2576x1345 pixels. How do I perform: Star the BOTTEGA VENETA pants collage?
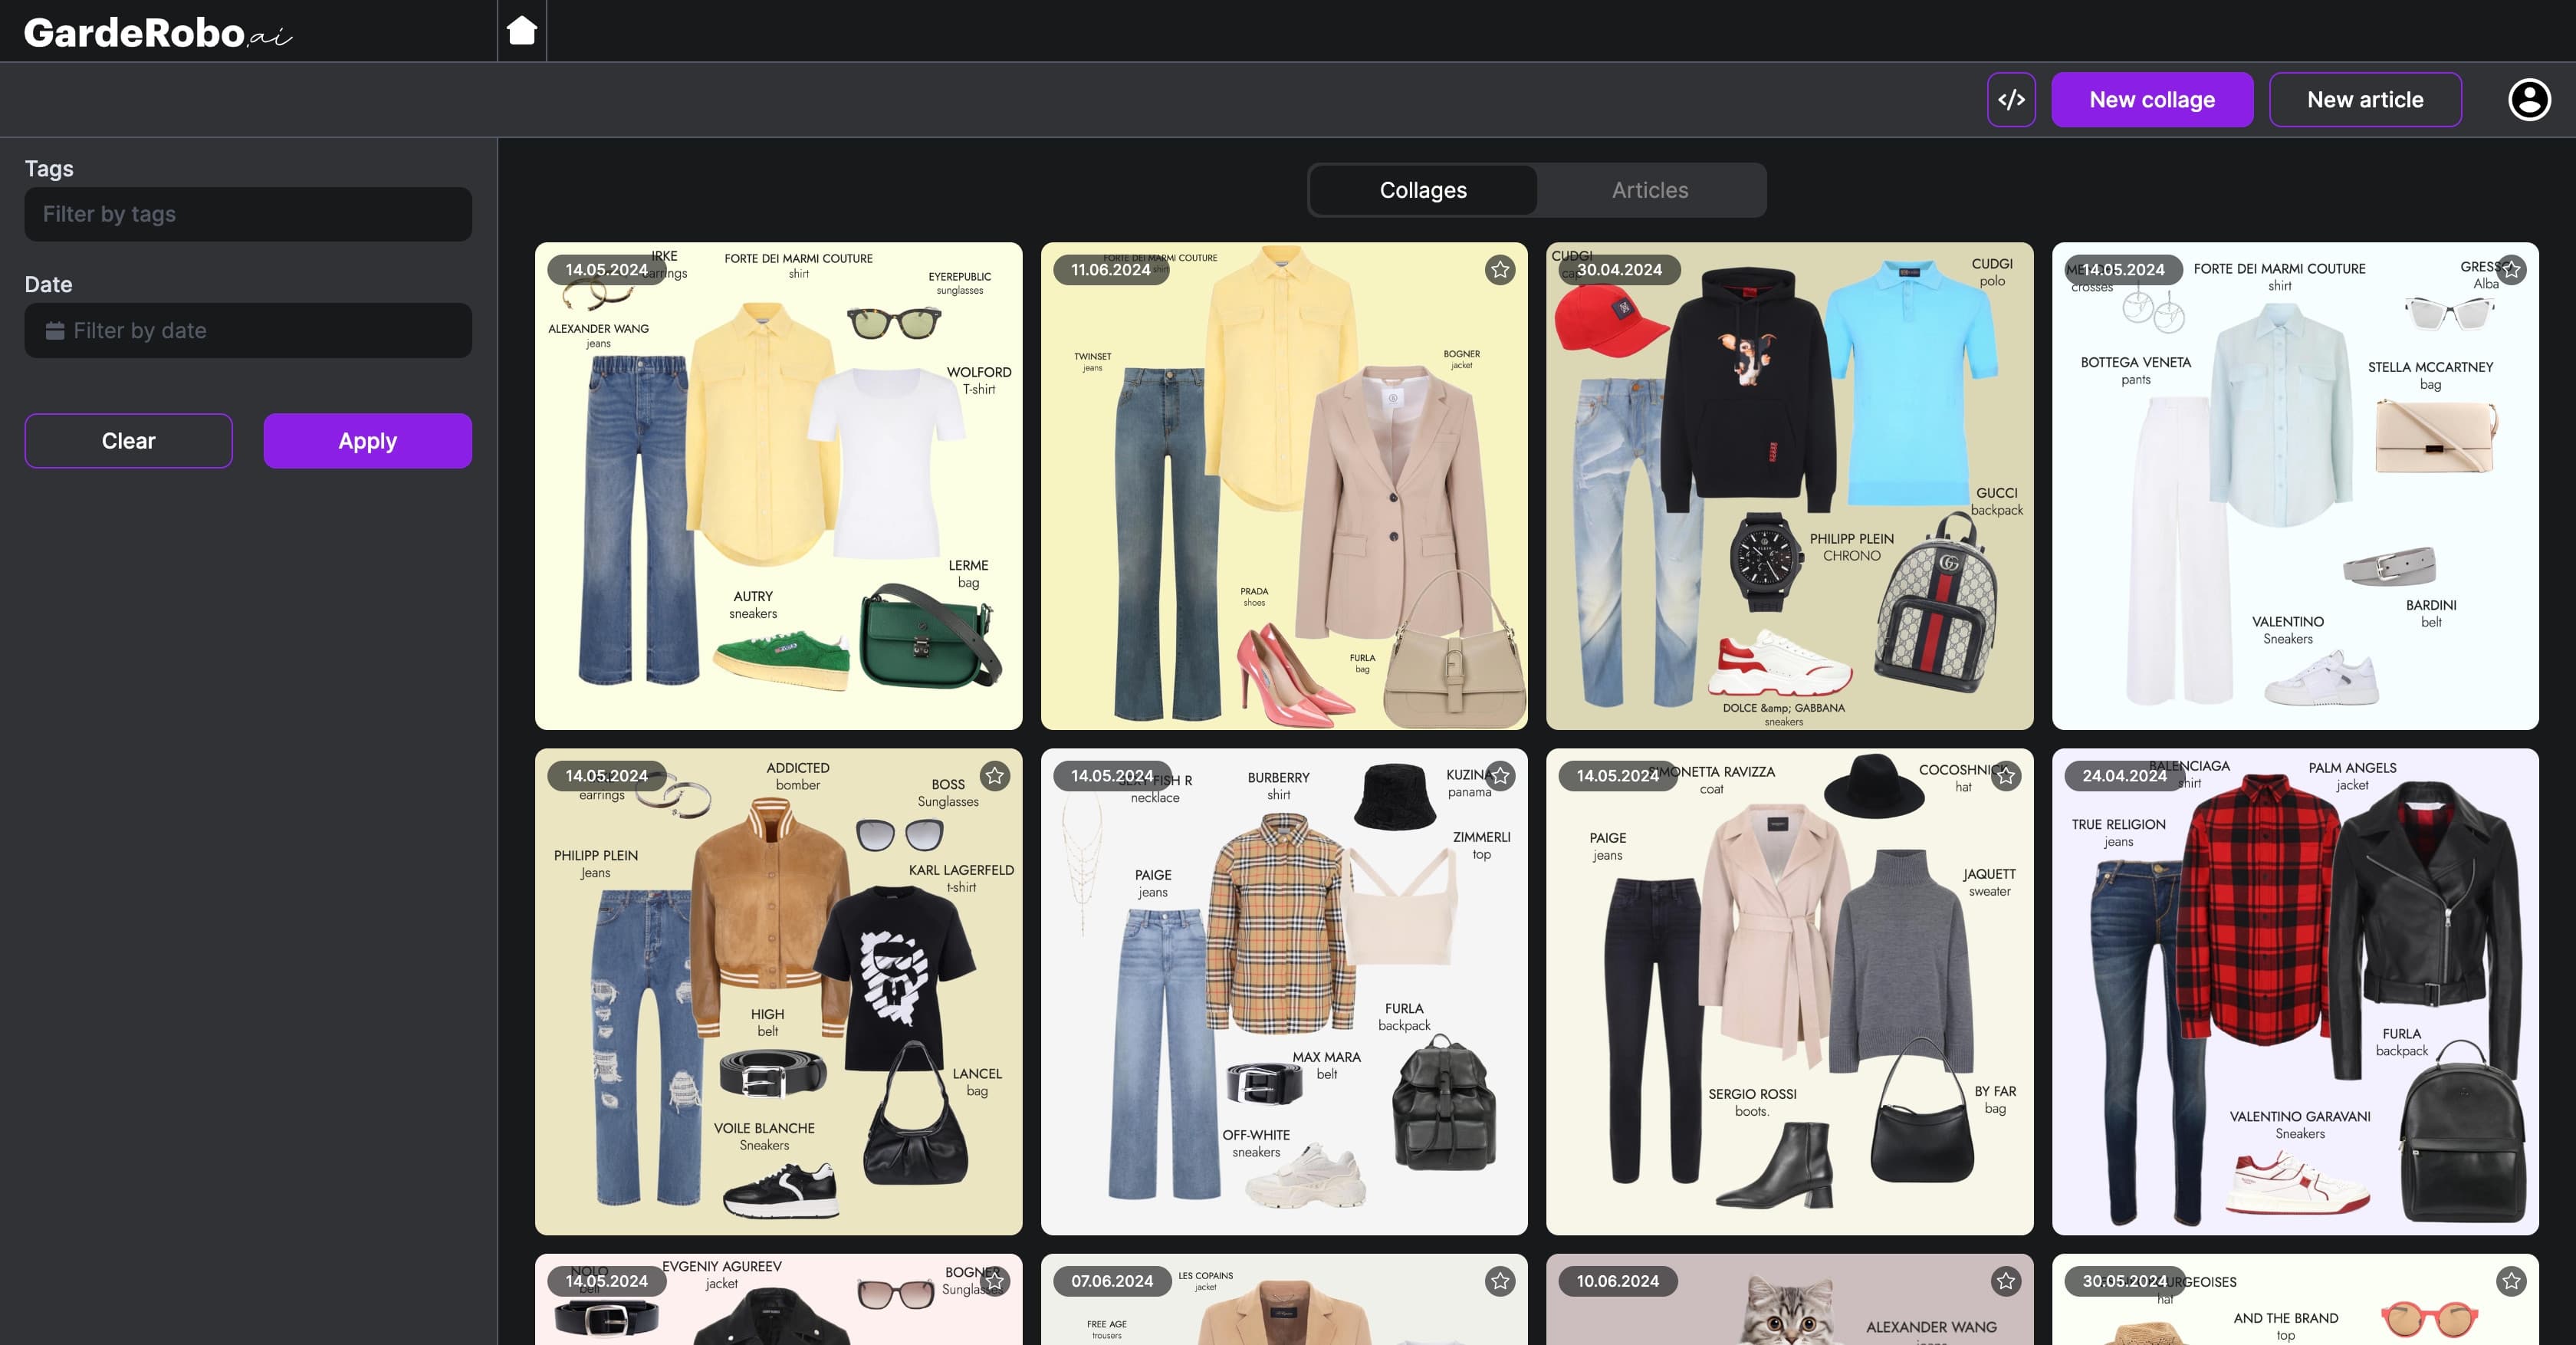(2510, 270)
